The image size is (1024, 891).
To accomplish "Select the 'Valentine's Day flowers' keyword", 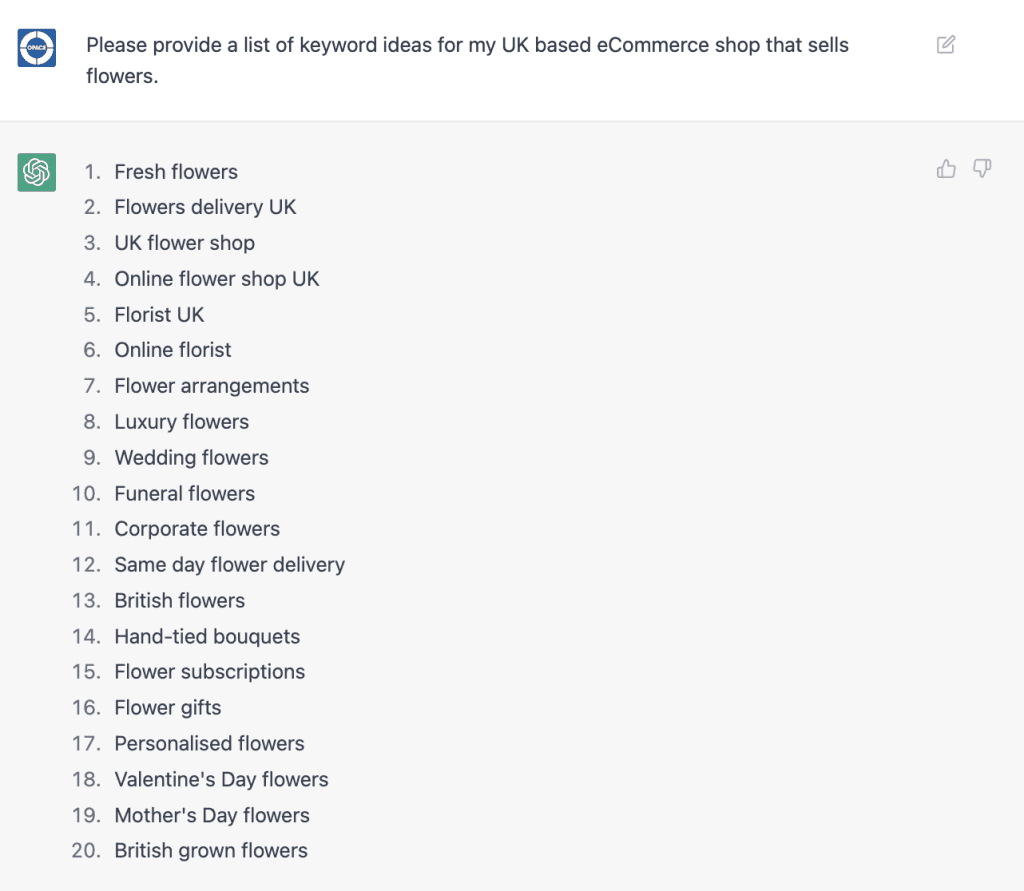I will pyautogui.click(x=221, y=779).
